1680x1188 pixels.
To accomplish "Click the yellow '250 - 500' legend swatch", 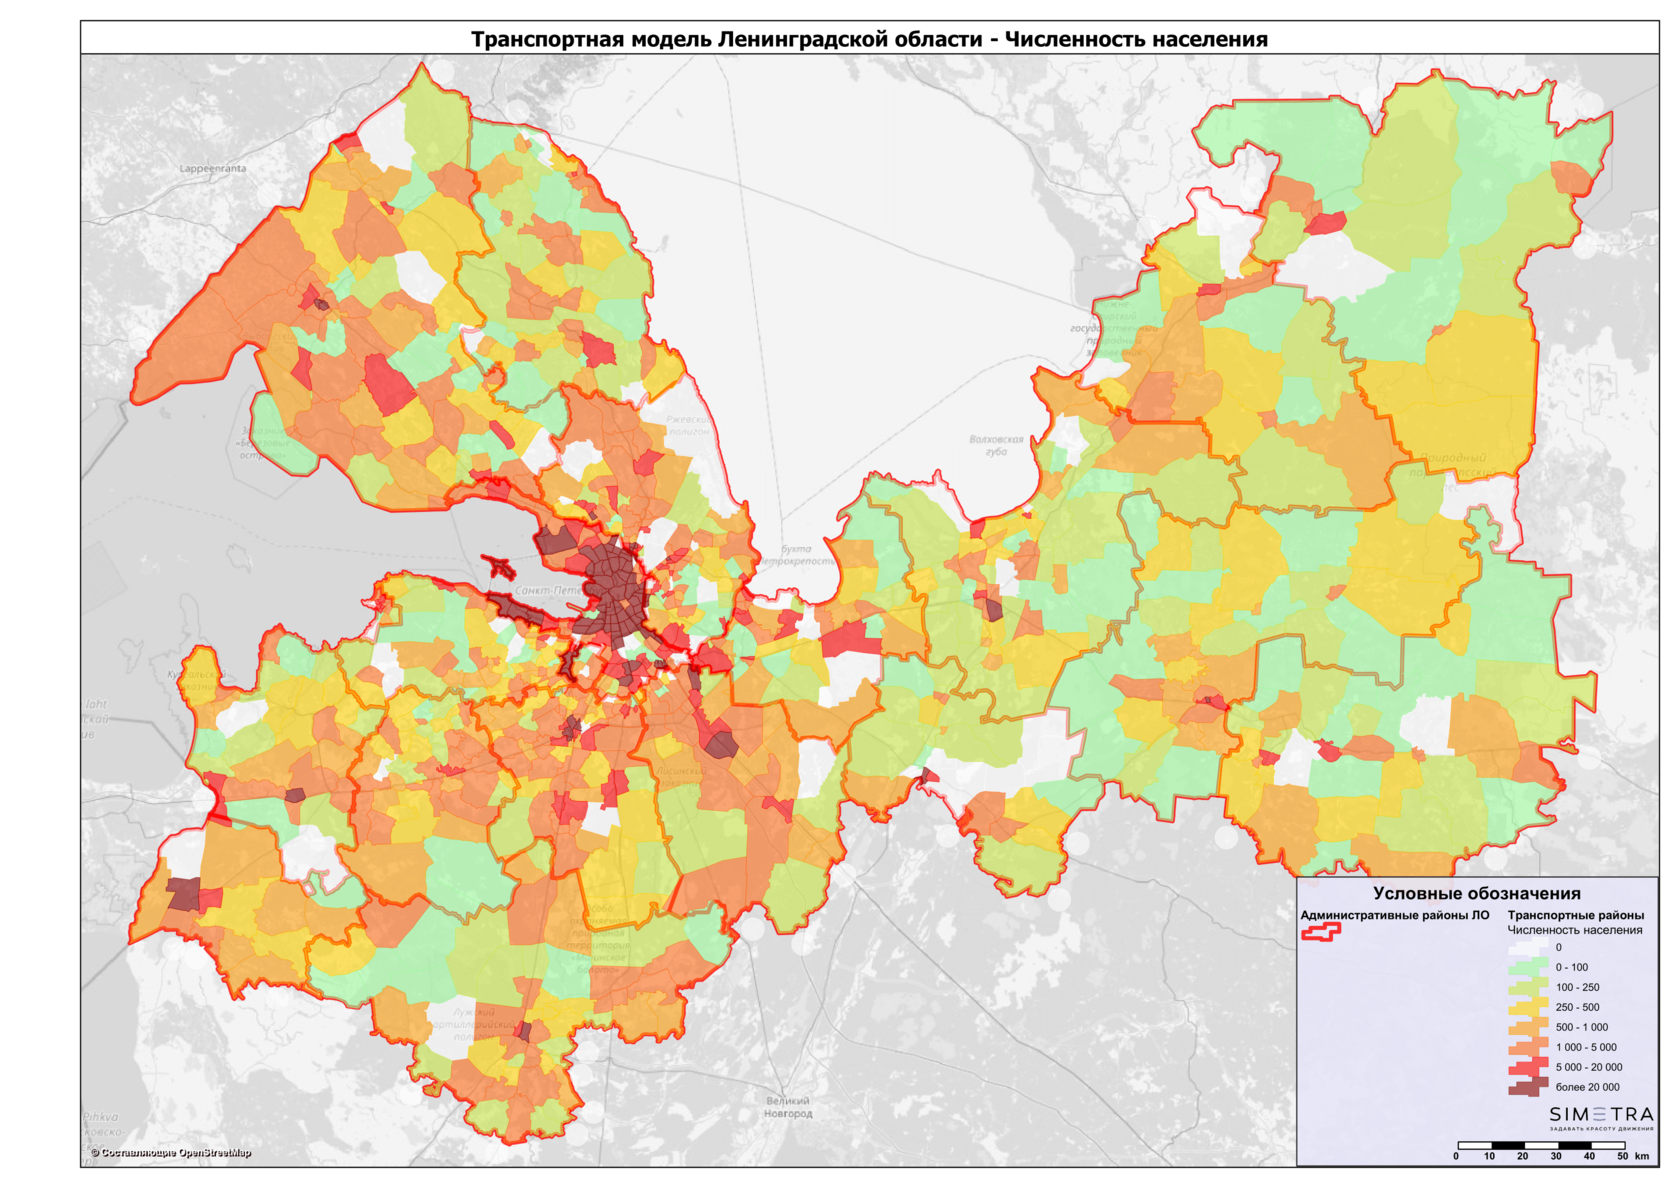I will 1527,1007.
